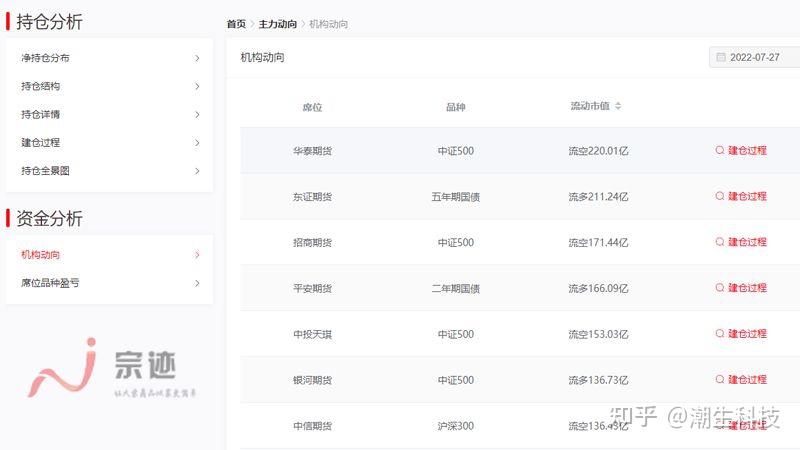This screenshot has height=450, width=800.
Task: Open 建仓过程 in the sidebar menu
Action: coord(40,142)
